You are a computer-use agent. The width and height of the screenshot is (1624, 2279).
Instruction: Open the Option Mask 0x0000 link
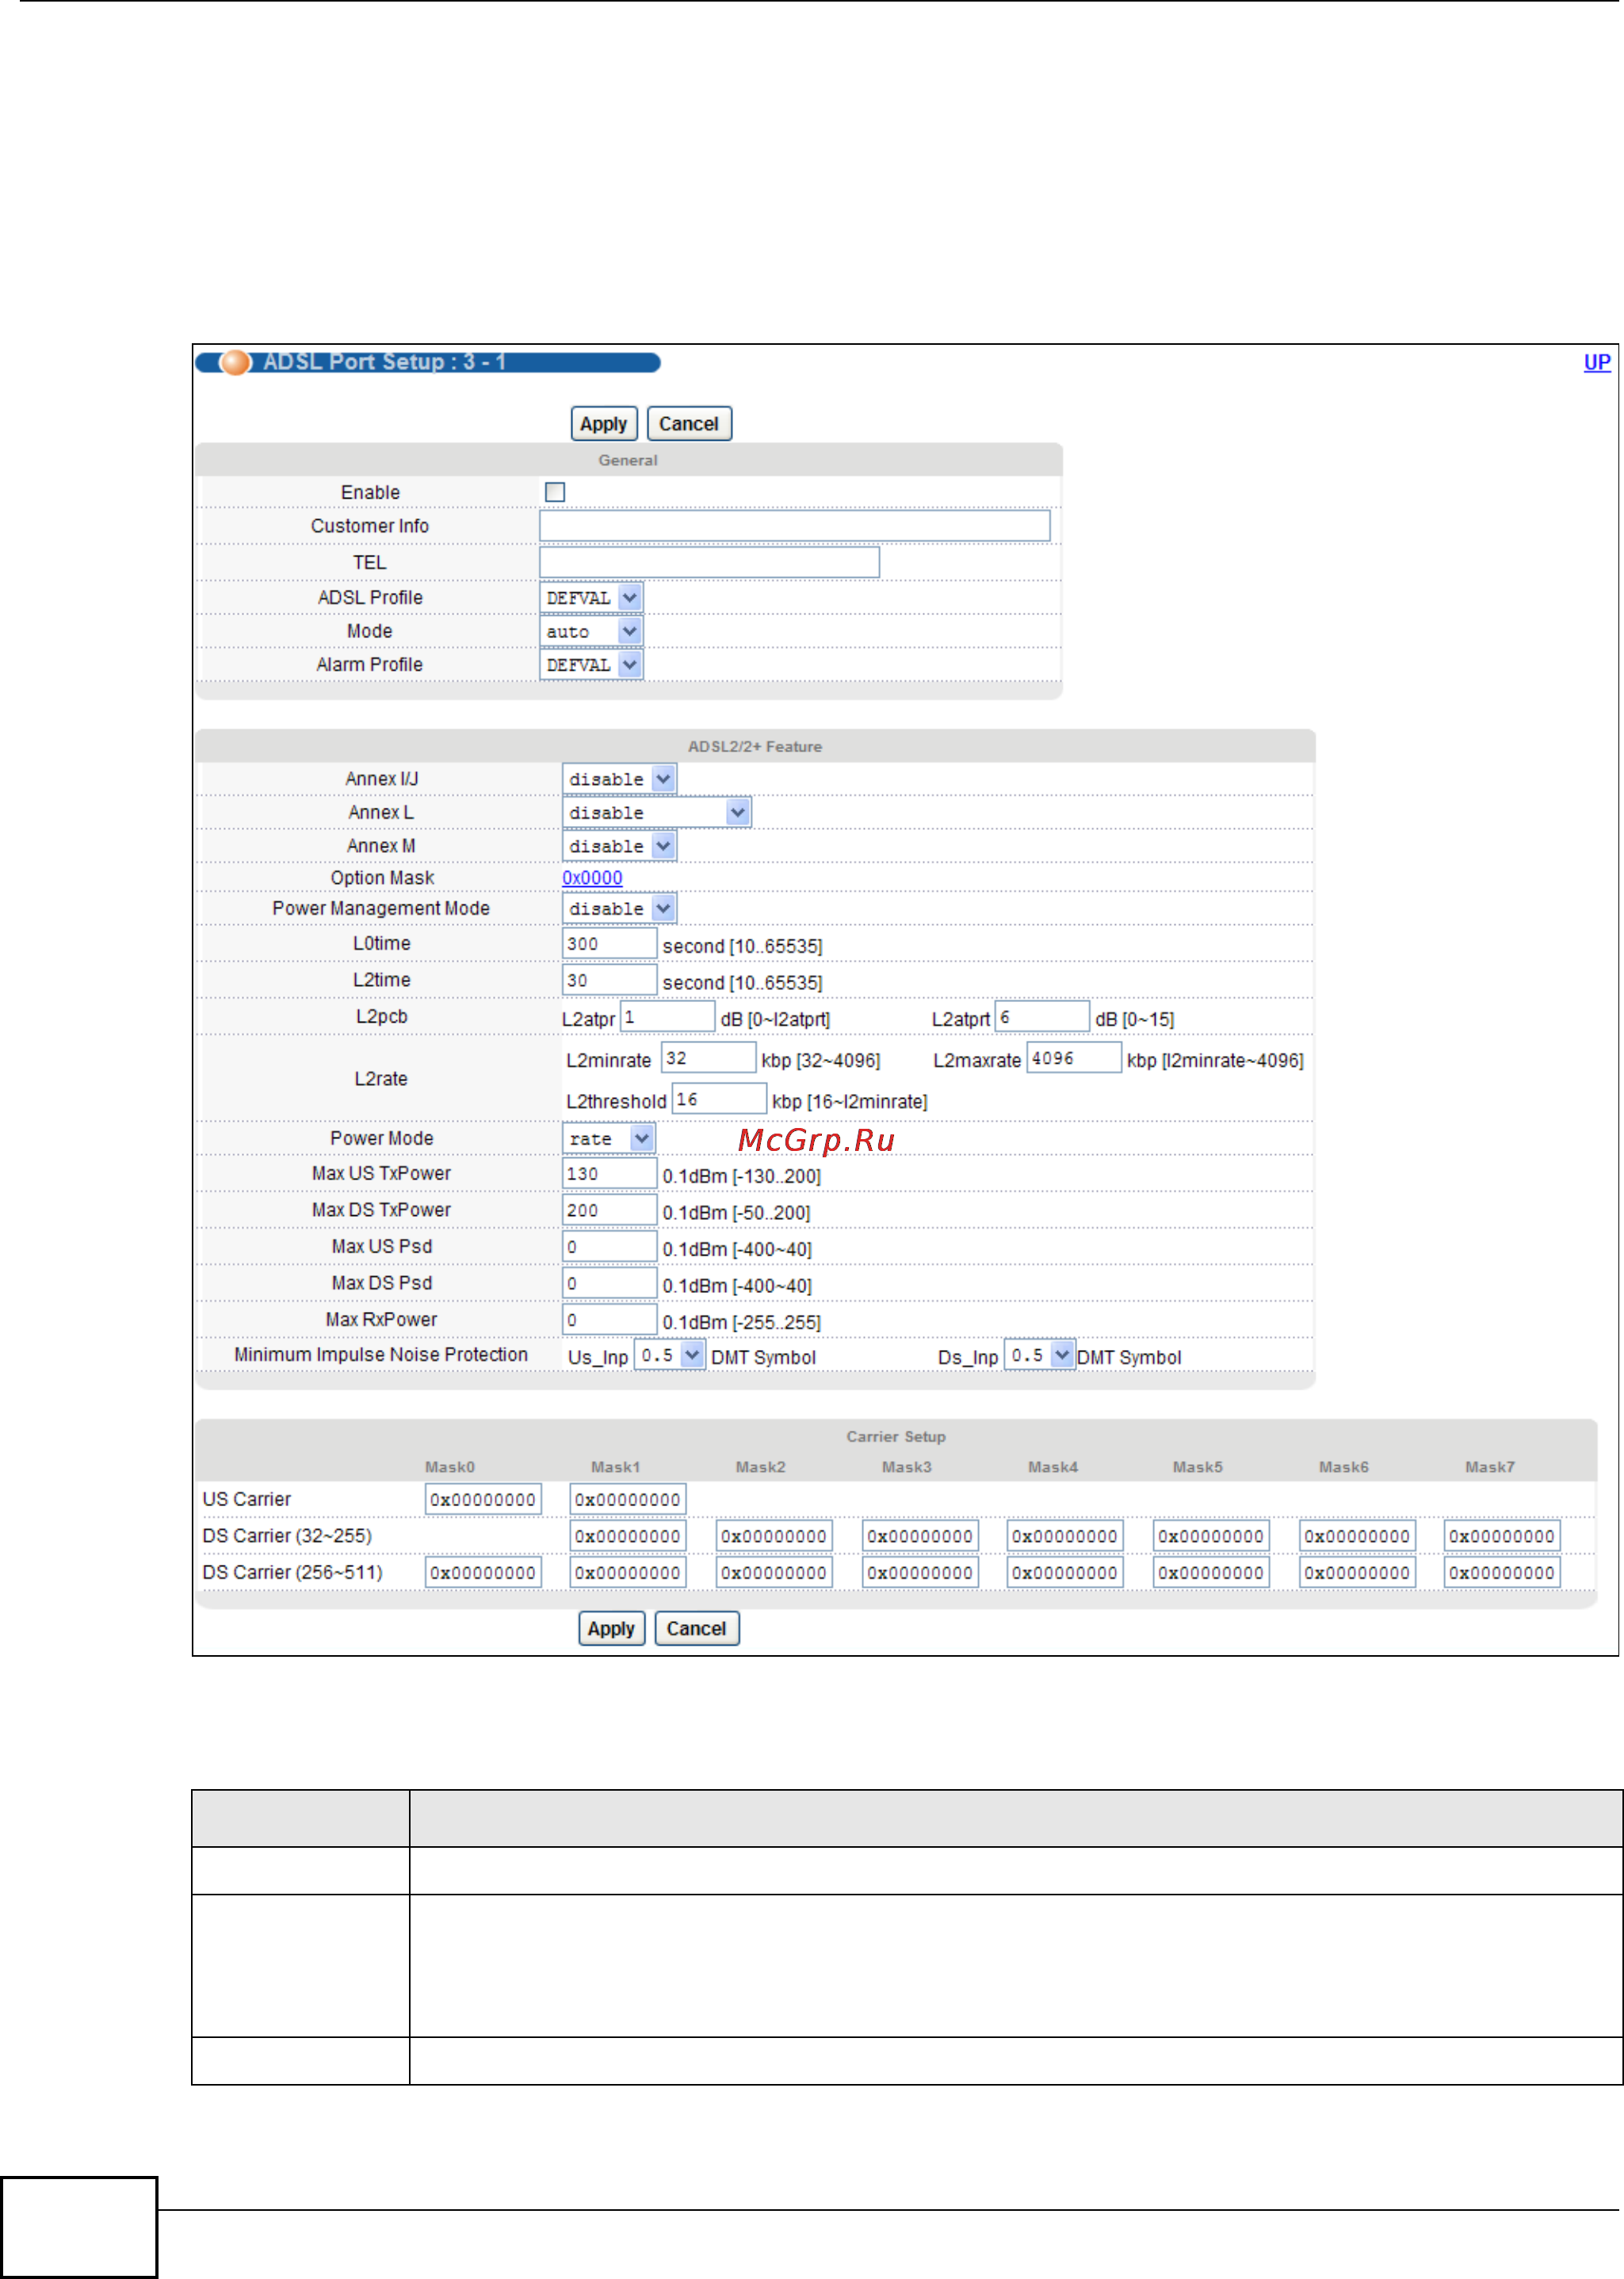(x=592, y=878)
